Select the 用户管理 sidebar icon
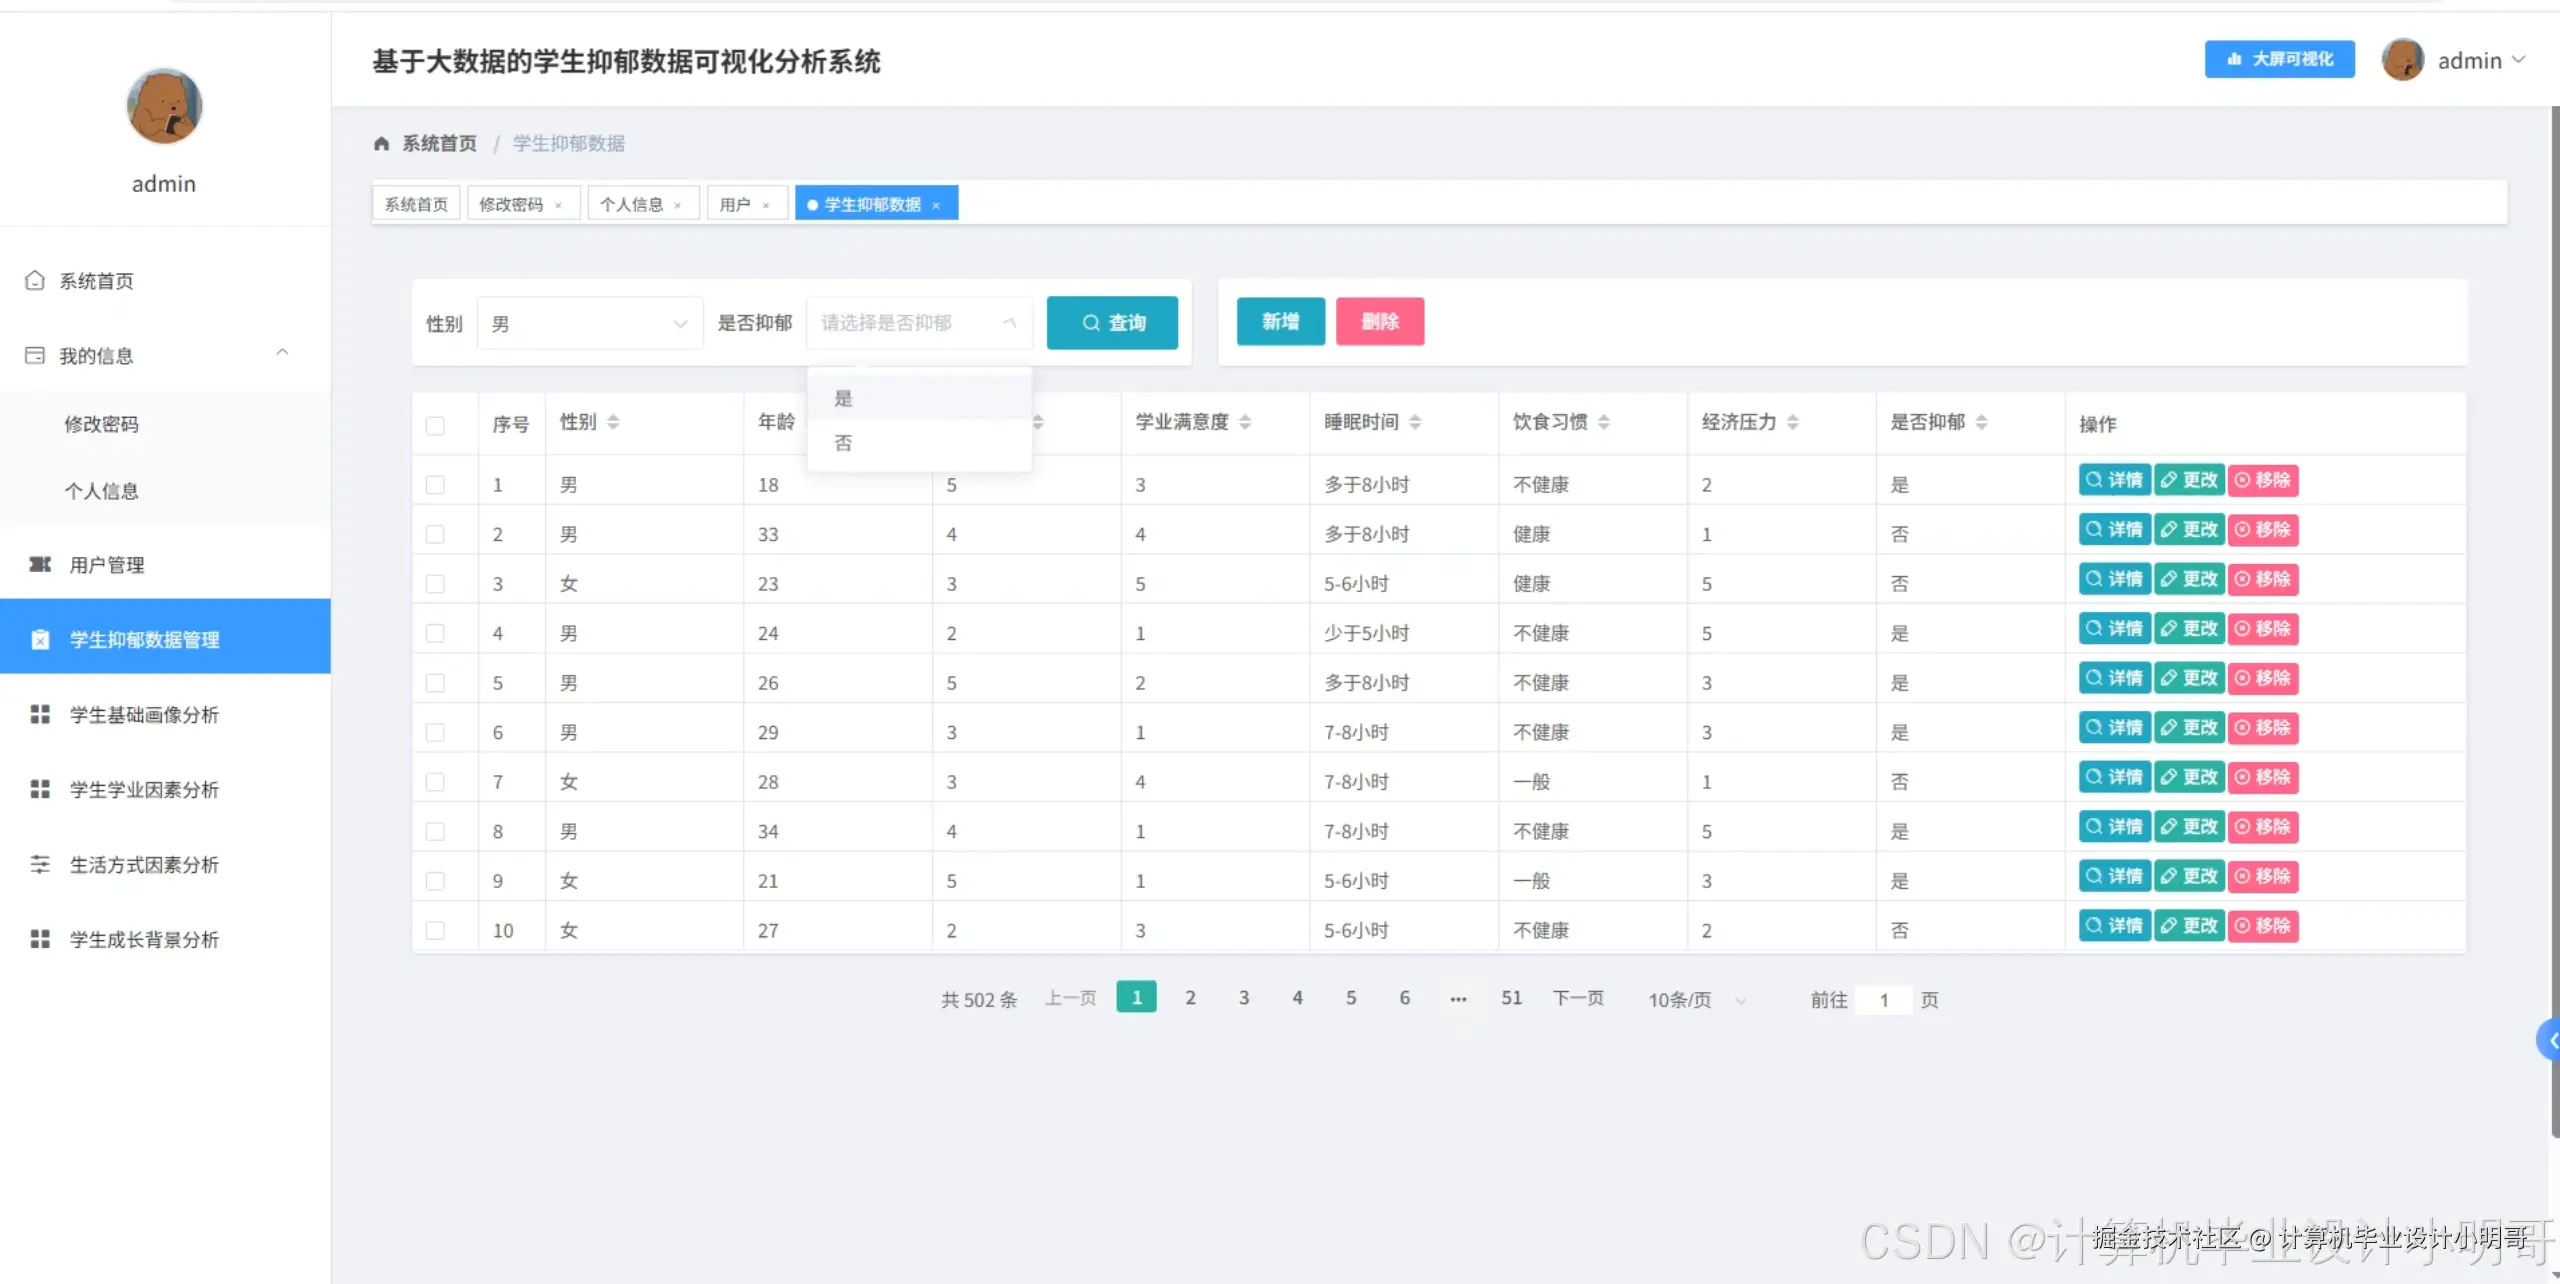 (39, 563)
